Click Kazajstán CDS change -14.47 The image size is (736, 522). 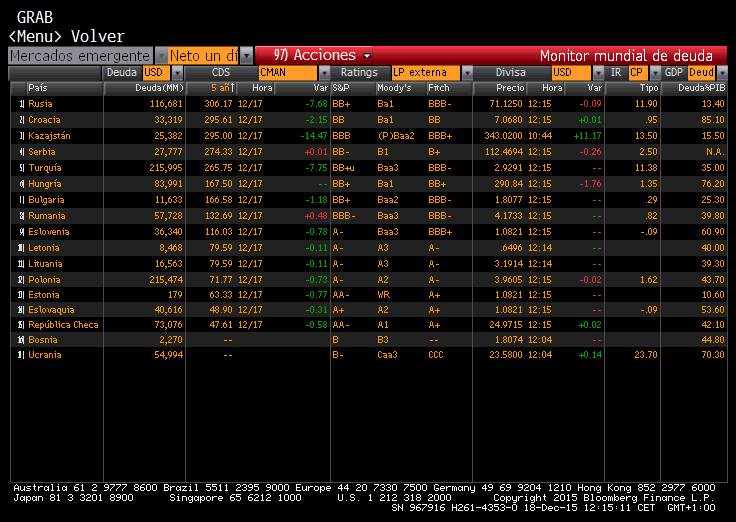coord(314,136)
